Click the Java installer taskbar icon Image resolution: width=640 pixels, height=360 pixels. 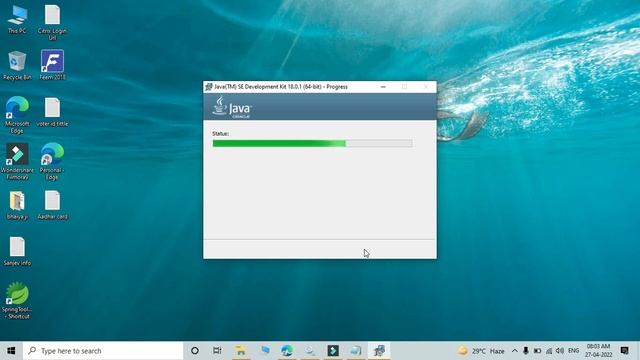pos(379,351)
